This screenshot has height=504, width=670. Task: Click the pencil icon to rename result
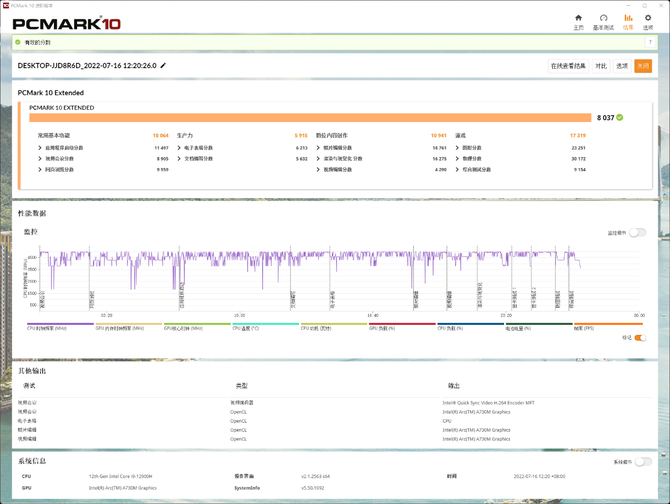pyautogui.click(x=164, y=66)
